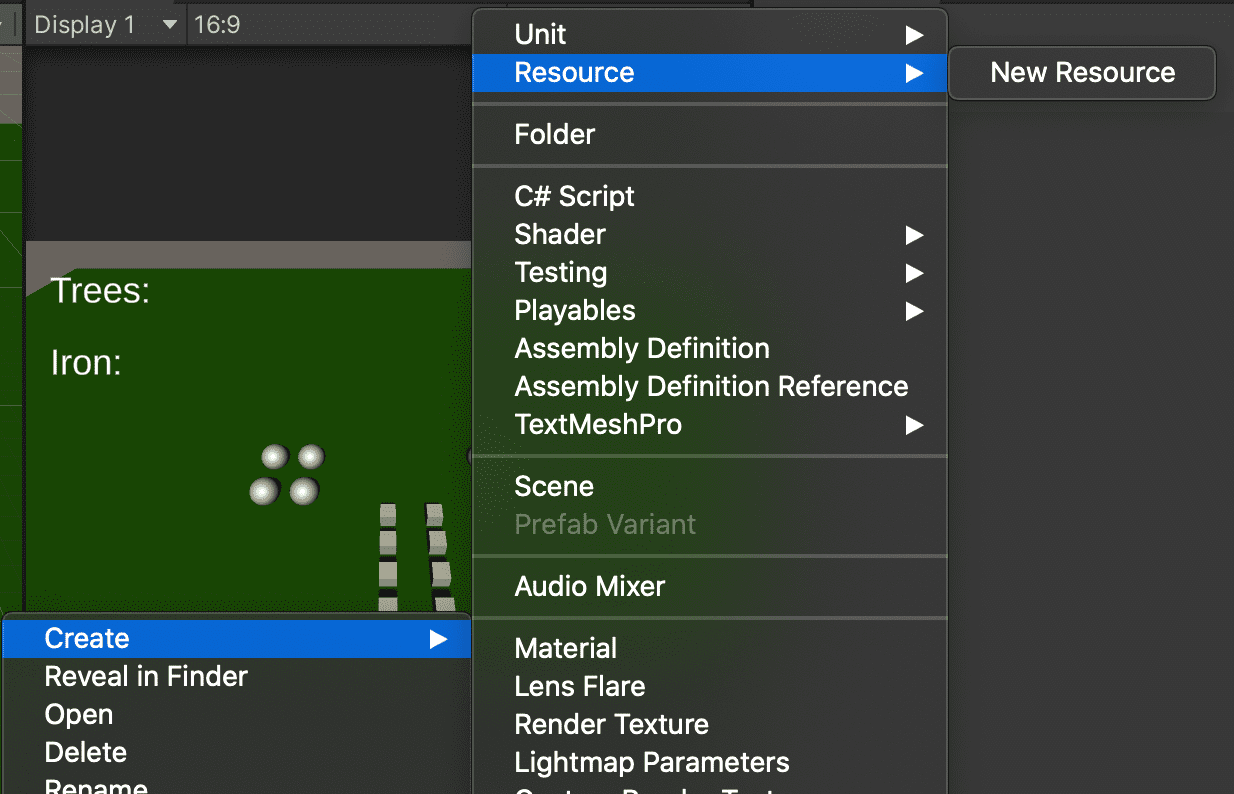Click the Trees: label in Game view
Viewport: 1234px width, 794px height.
coord(100,291)
